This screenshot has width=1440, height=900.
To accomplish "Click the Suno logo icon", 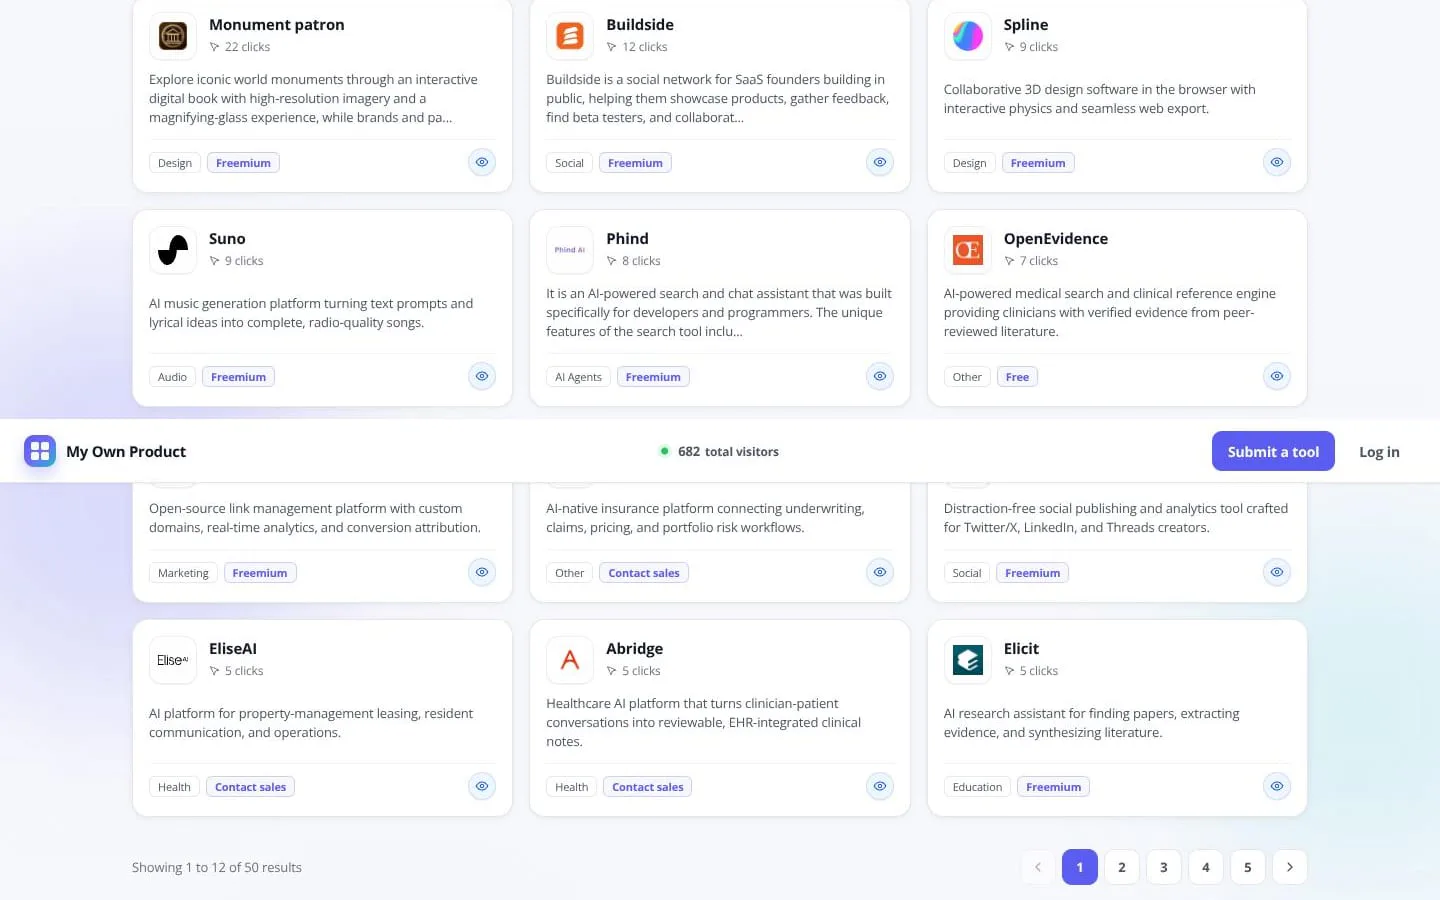I will (x=173, y=250).
